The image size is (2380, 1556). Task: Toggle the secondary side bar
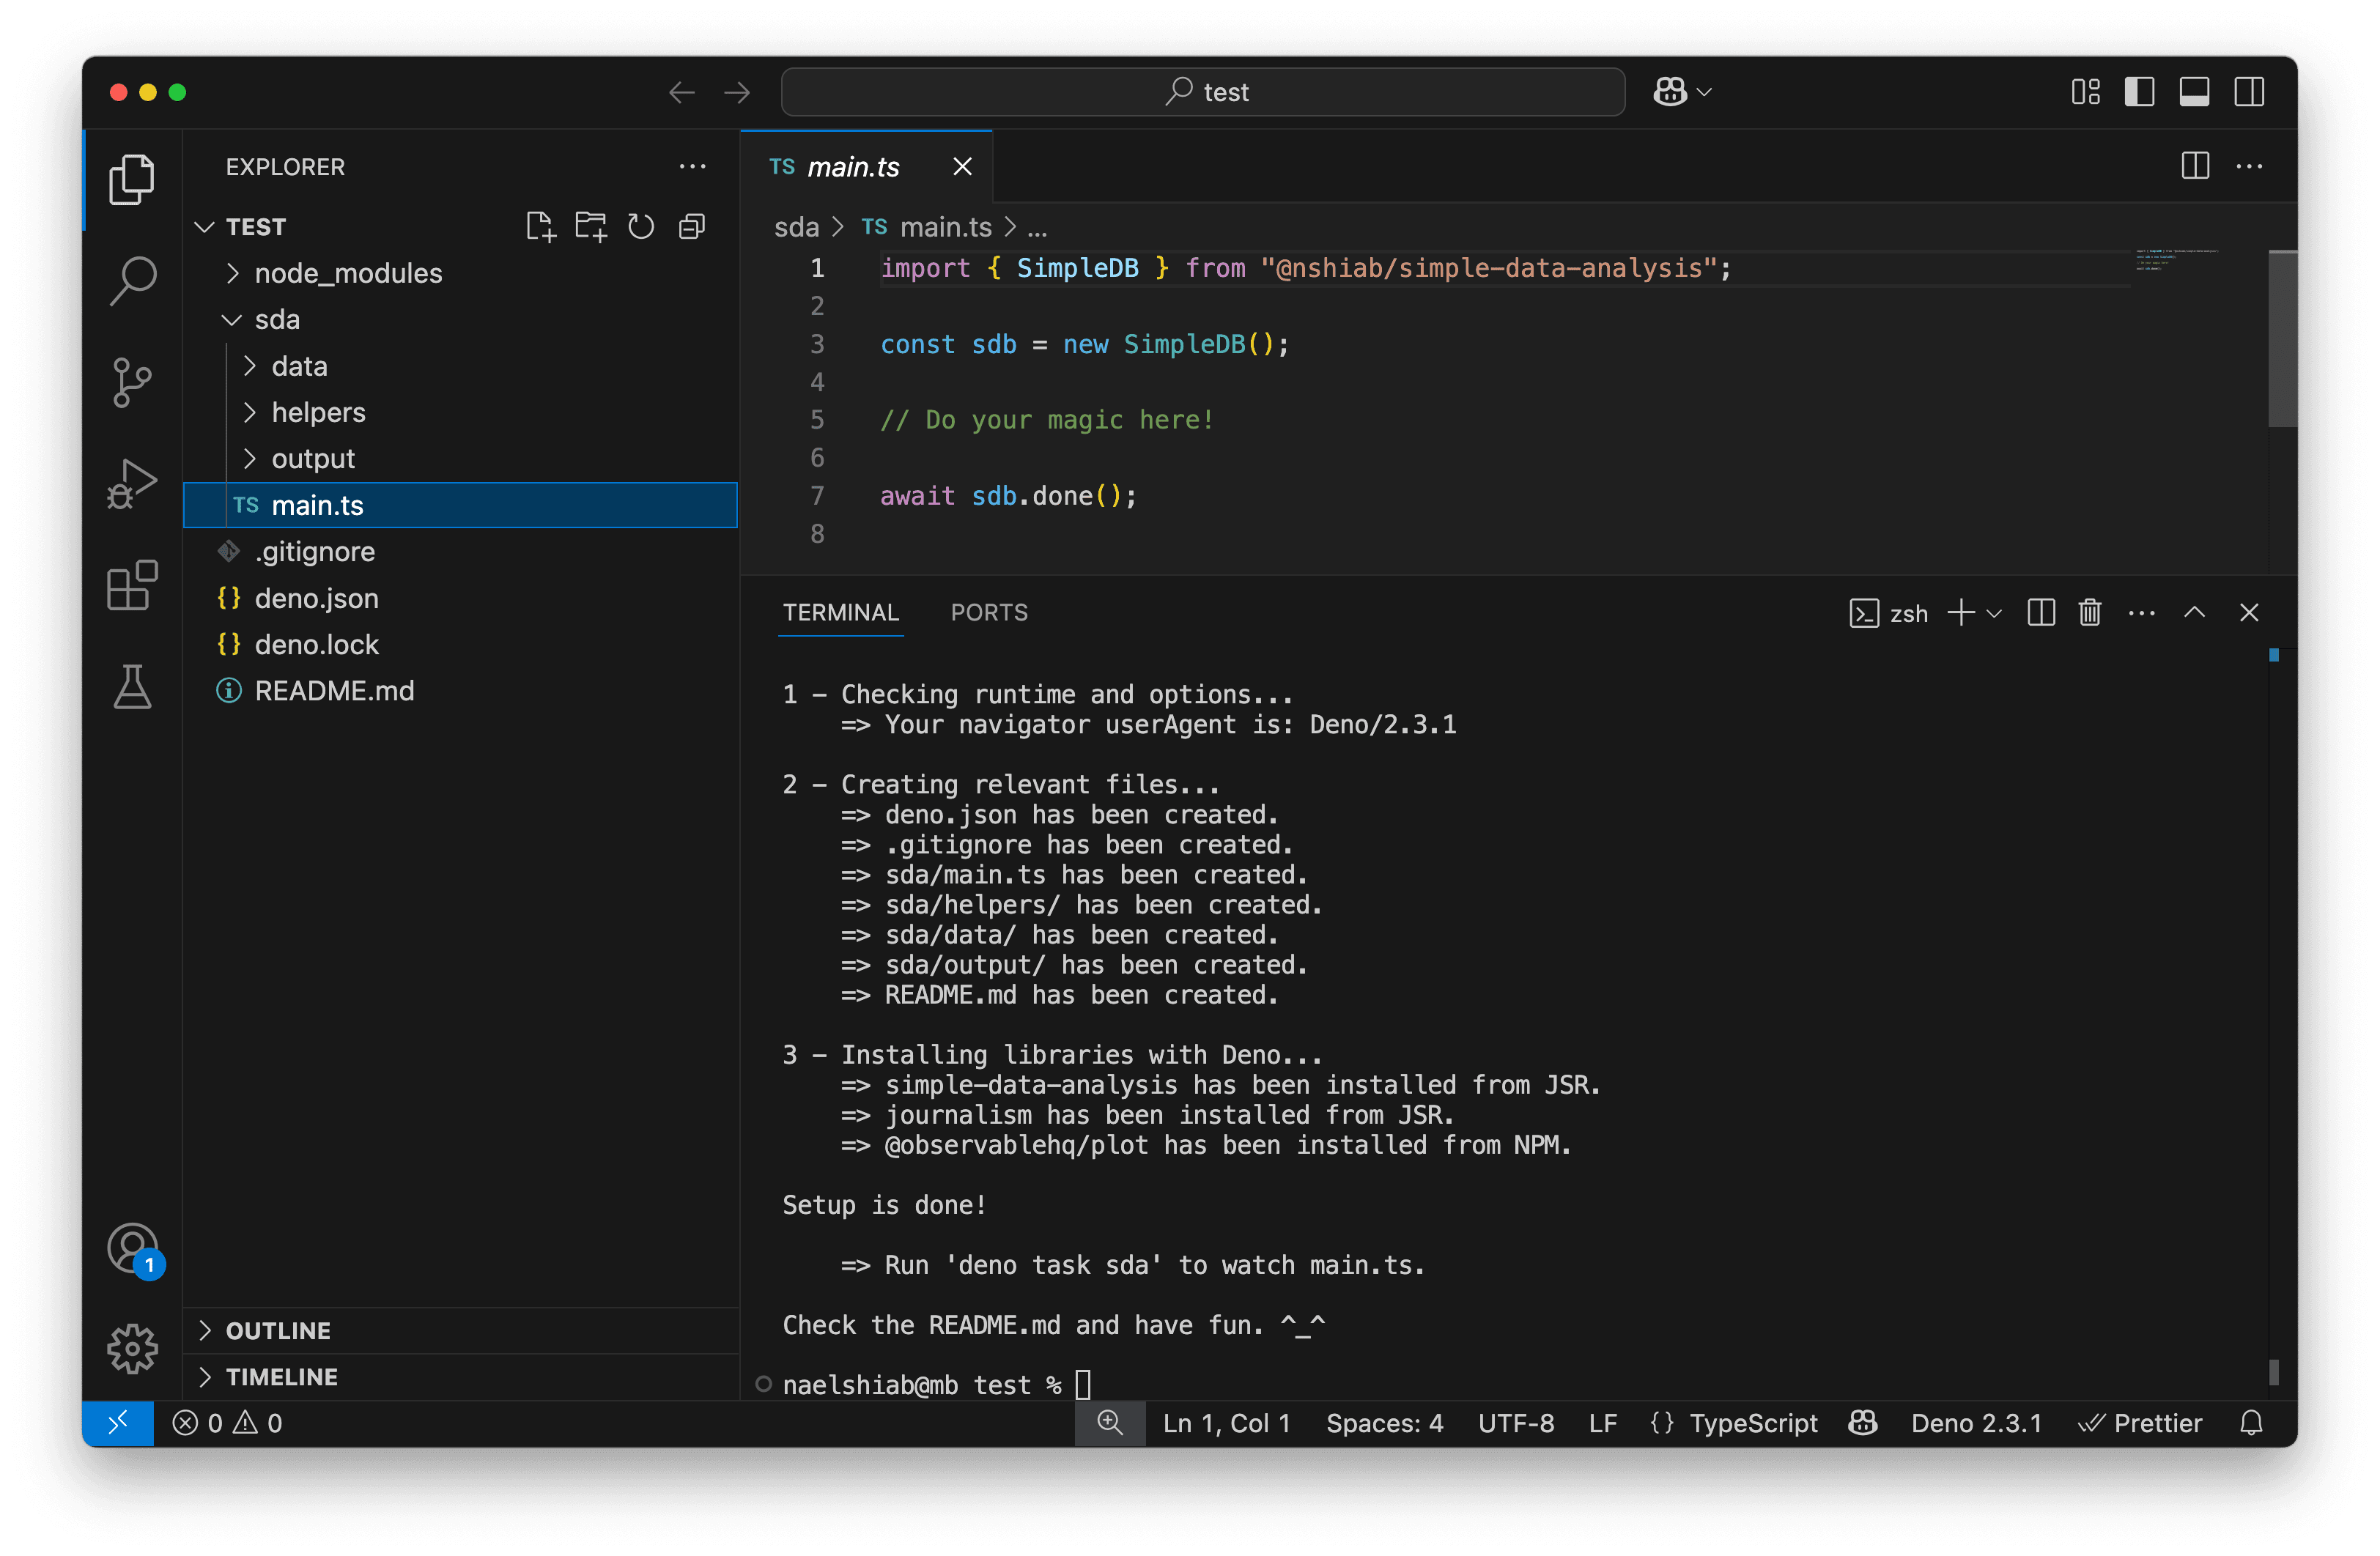(2249, 92)
